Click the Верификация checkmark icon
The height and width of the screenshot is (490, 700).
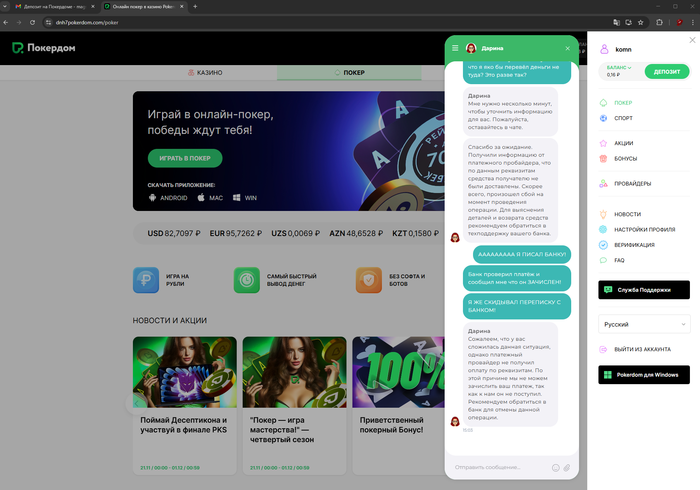[603, 245]
